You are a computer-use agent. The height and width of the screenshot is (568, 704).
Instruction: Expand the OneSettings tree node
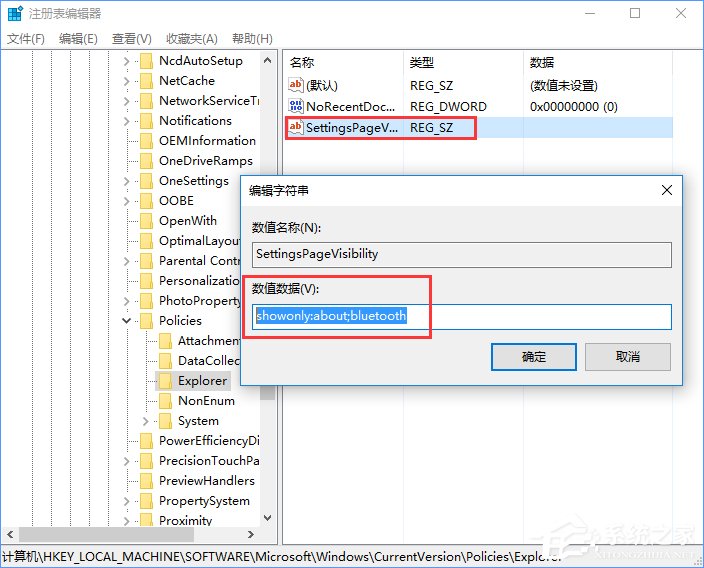tap(127, 181)
